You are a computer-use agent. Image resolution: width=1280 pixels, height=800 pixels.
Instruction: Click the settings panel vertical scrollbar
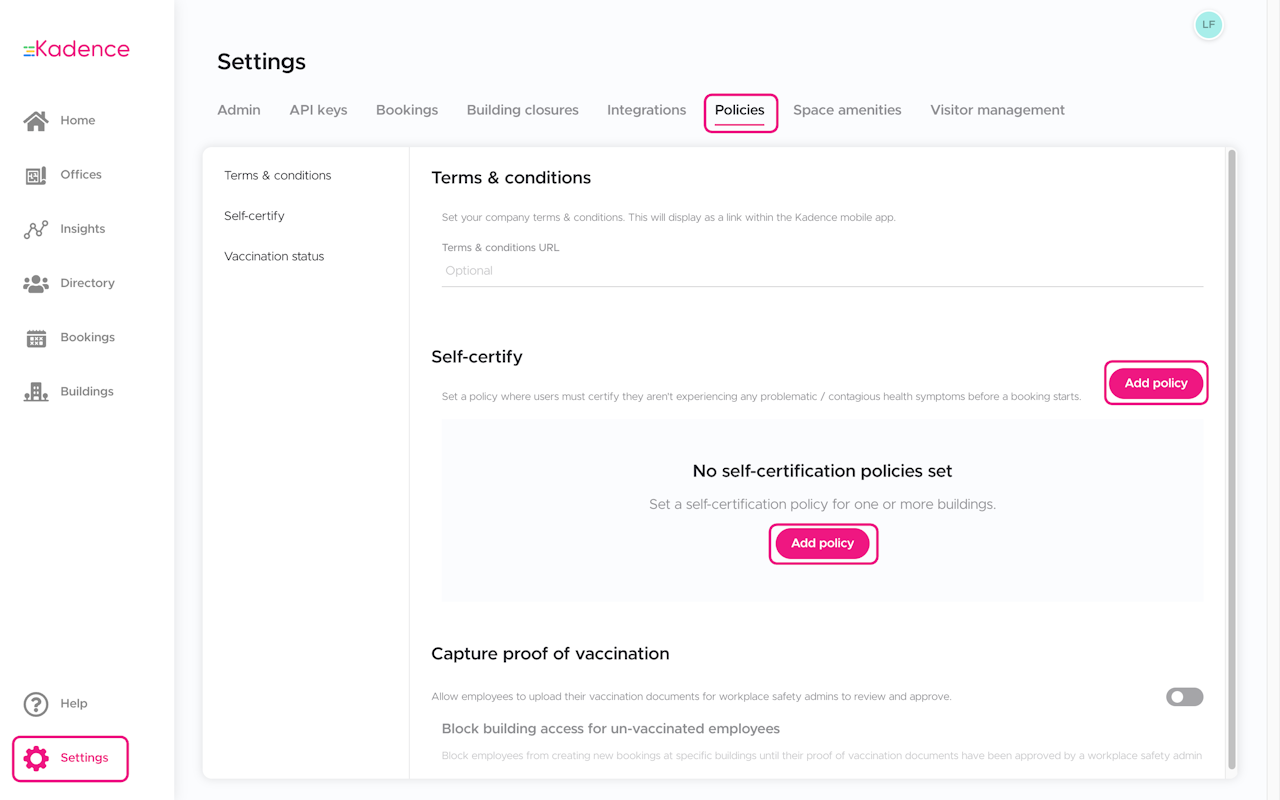tap(1232, 460)
